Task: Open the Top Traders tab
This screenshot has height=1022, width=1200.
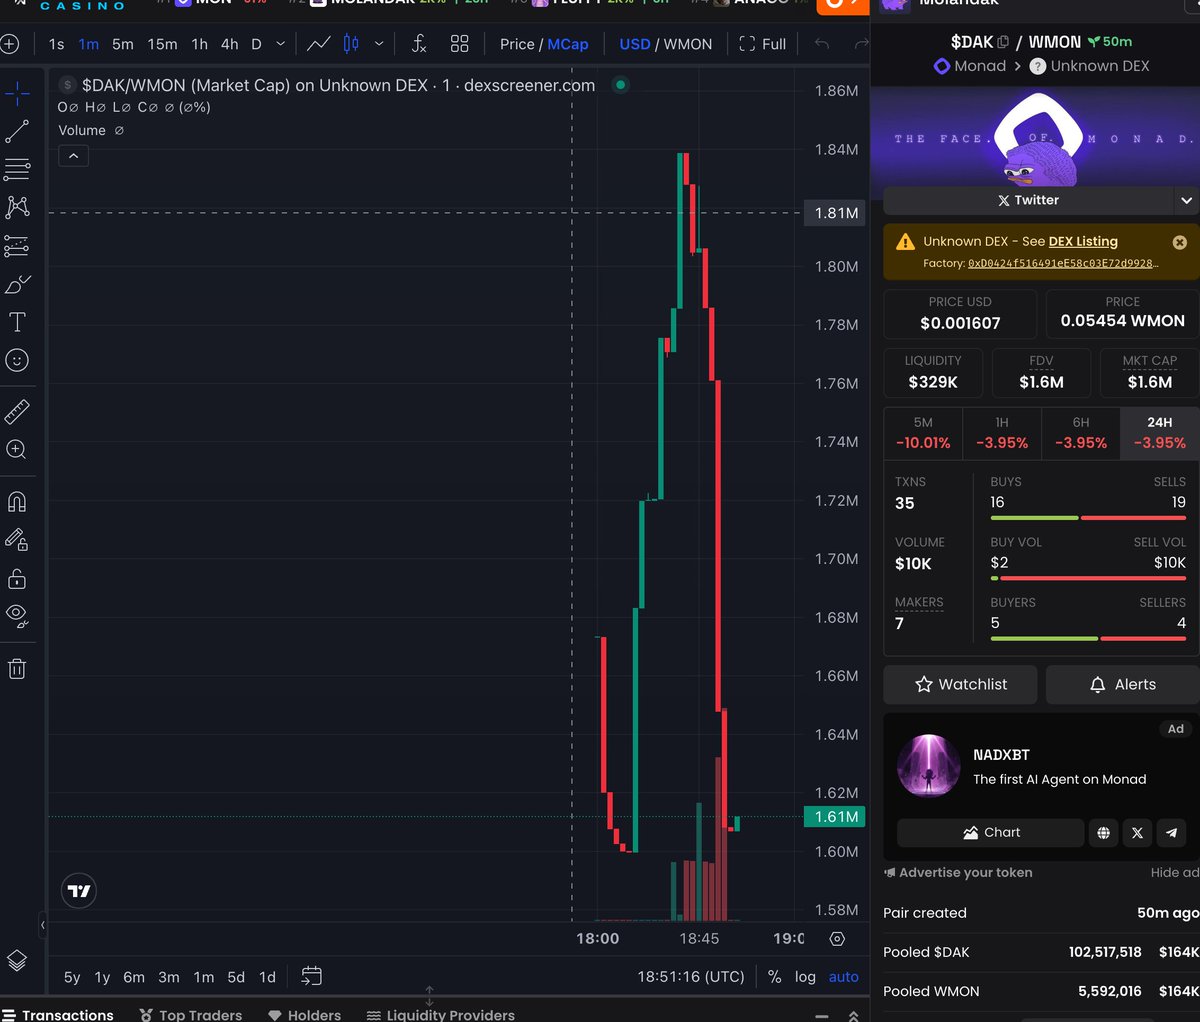Action: pos(191,1014)
